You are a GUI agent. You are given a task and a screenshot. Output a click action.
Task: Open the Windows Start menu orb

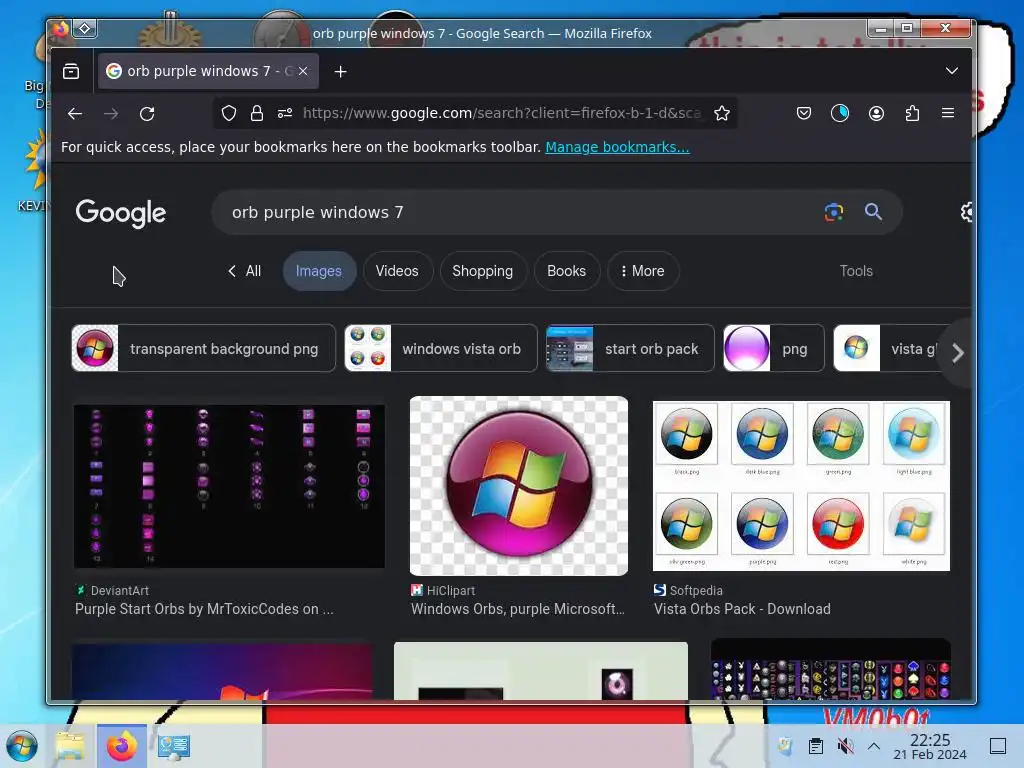click(22, 746)
